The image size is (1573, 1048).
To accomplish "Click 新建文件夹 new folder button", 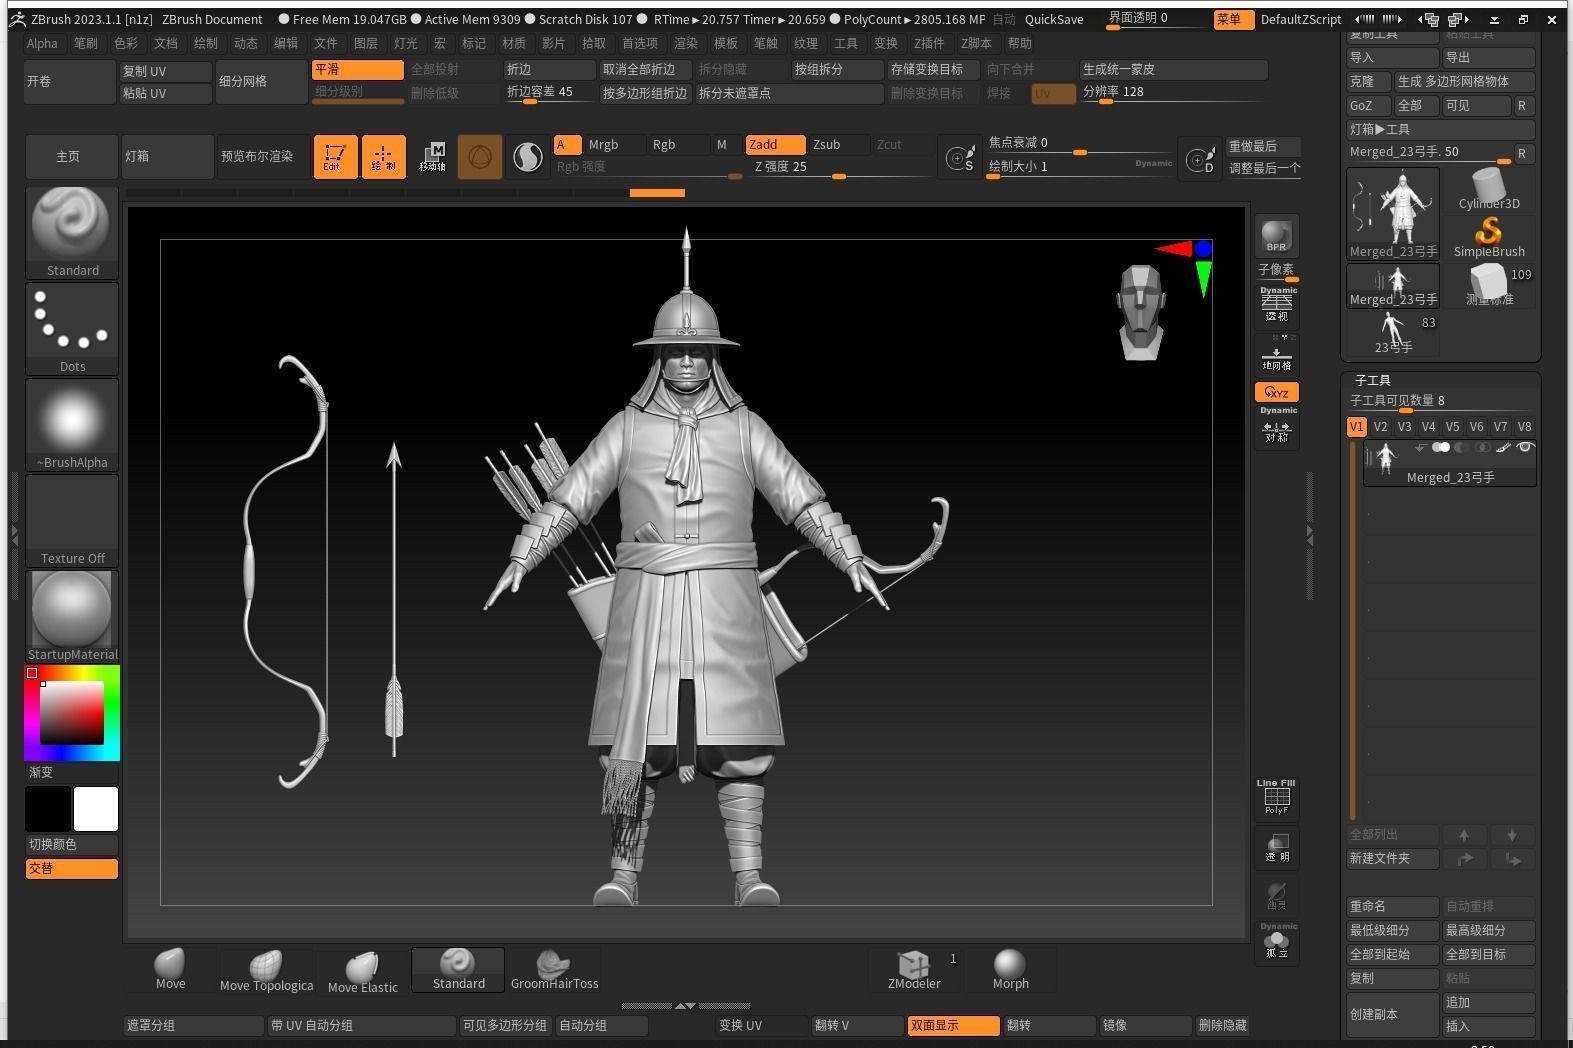I will (1393, 859).
